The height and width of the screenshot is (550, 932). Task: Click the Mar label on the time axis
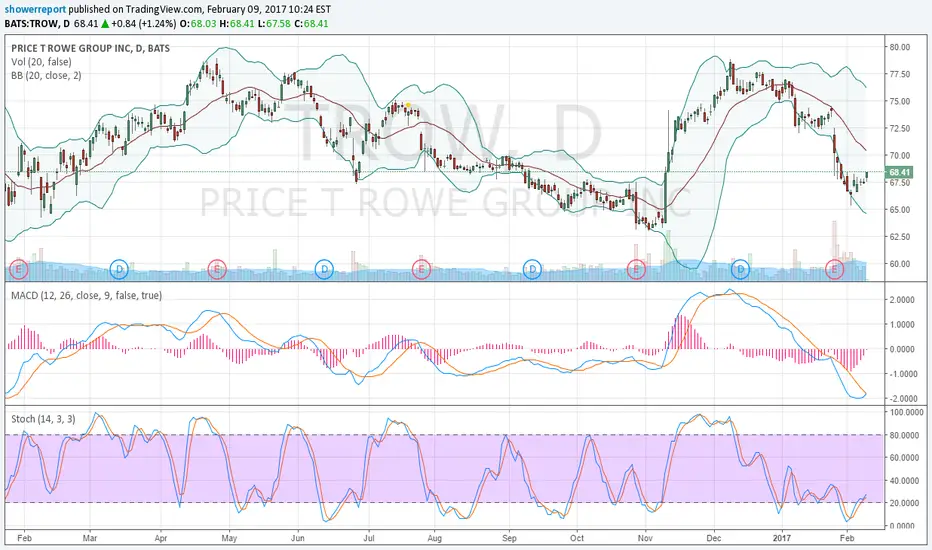tap(90, 538)
